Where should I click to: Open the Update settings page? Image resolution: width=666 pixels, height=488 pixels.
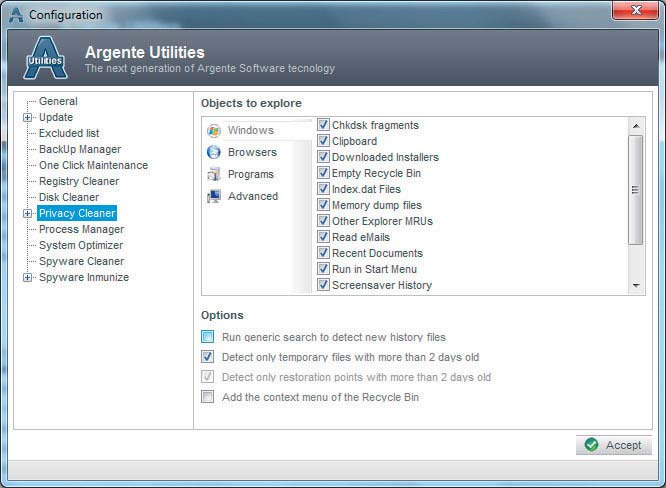tap(56, 117)
